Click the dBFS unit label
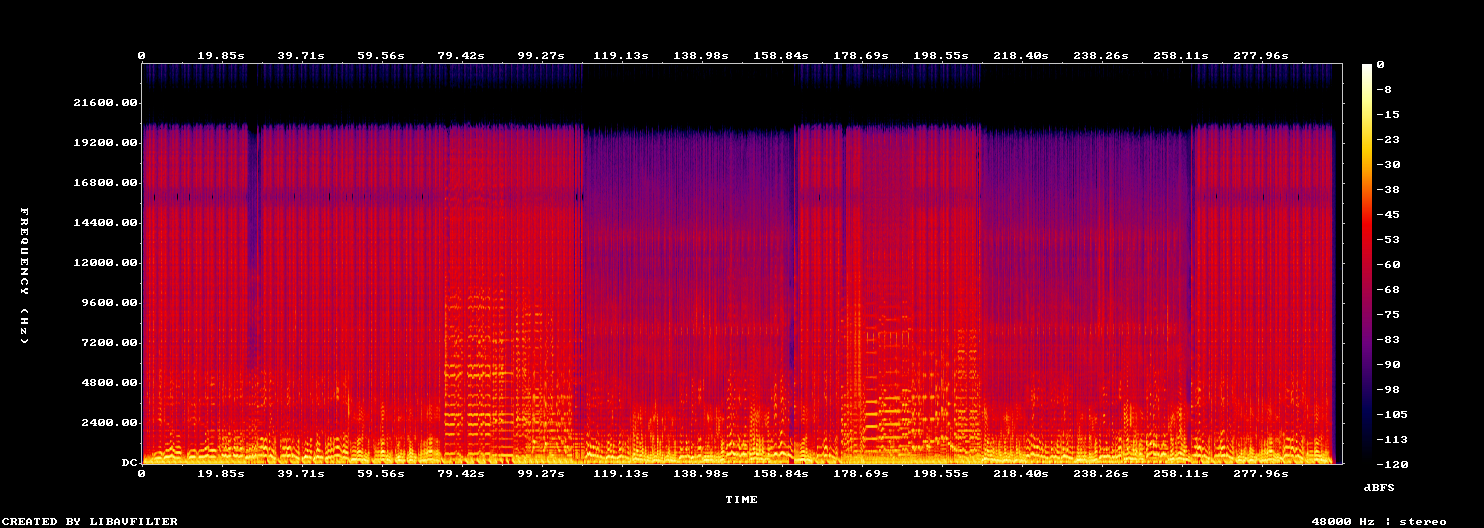This screenshot has height=528, width=1484. pos(1380,487)
